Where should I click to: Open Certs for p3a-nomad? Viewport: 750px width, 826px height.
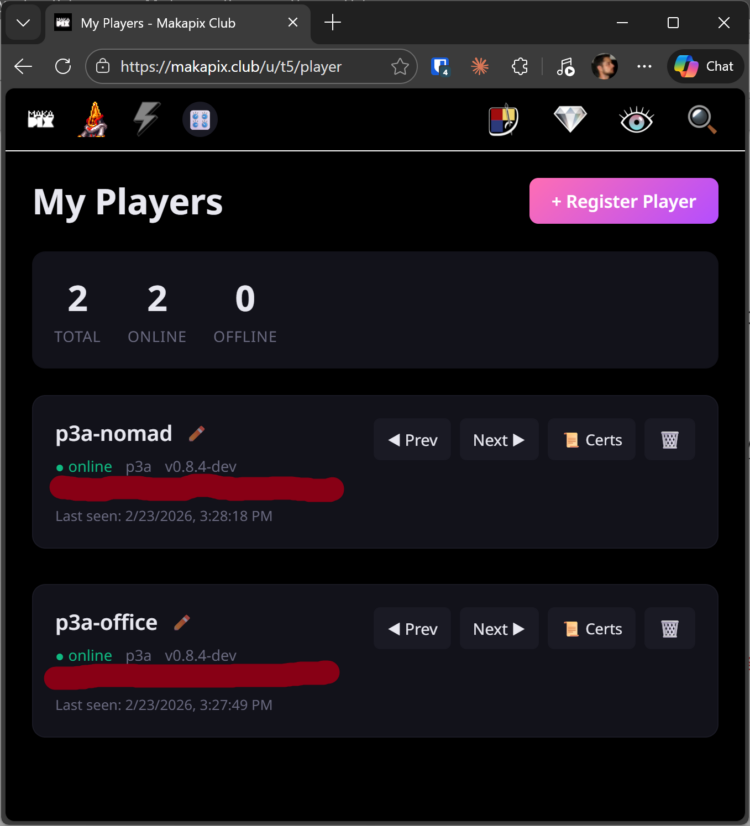click(591, 439)
